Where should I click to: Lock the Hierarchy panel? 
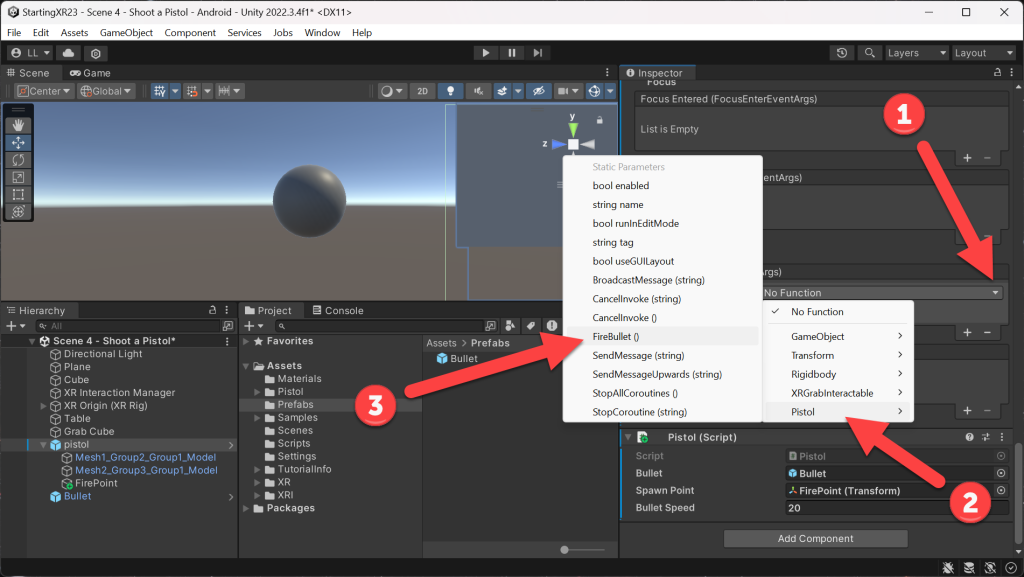(x=212, y=310)
